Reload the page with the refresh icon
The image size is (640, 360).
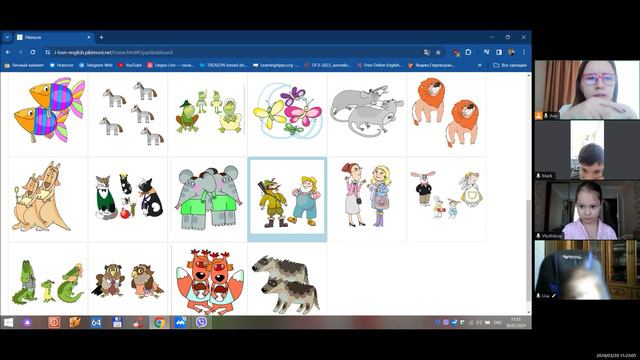click(x=33, y=52)
